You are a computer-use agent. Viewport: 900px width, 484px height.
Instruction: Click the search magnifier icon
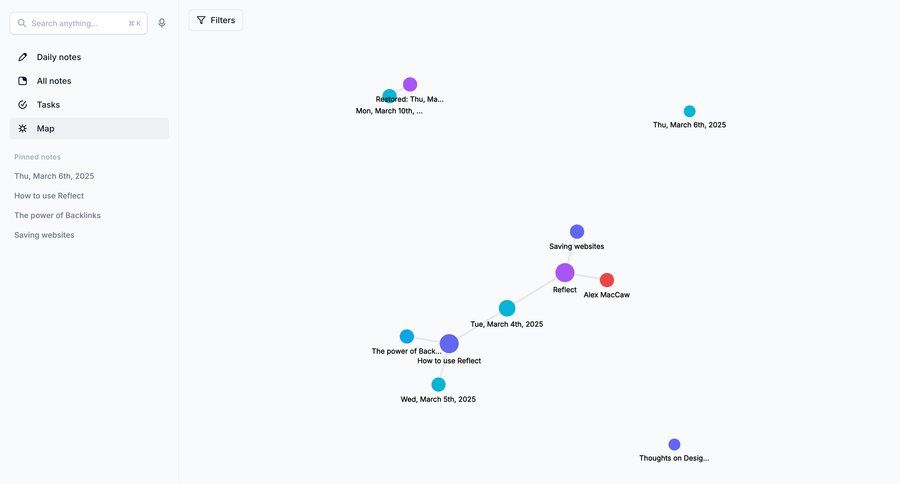tap(22, 23)
